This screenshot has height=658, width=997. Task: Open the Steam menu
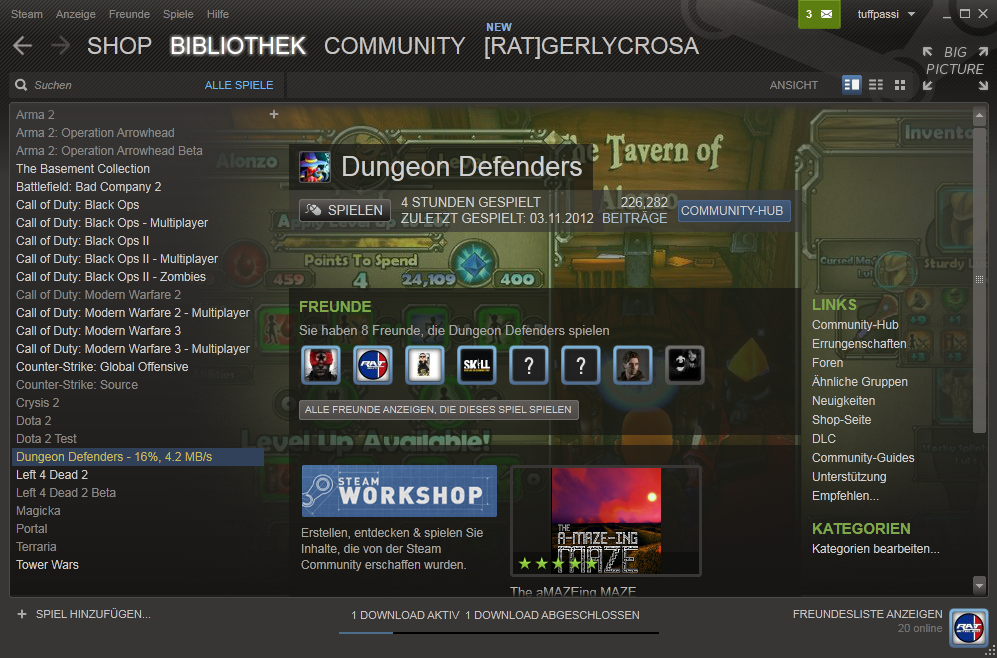(x=27, y=14)
